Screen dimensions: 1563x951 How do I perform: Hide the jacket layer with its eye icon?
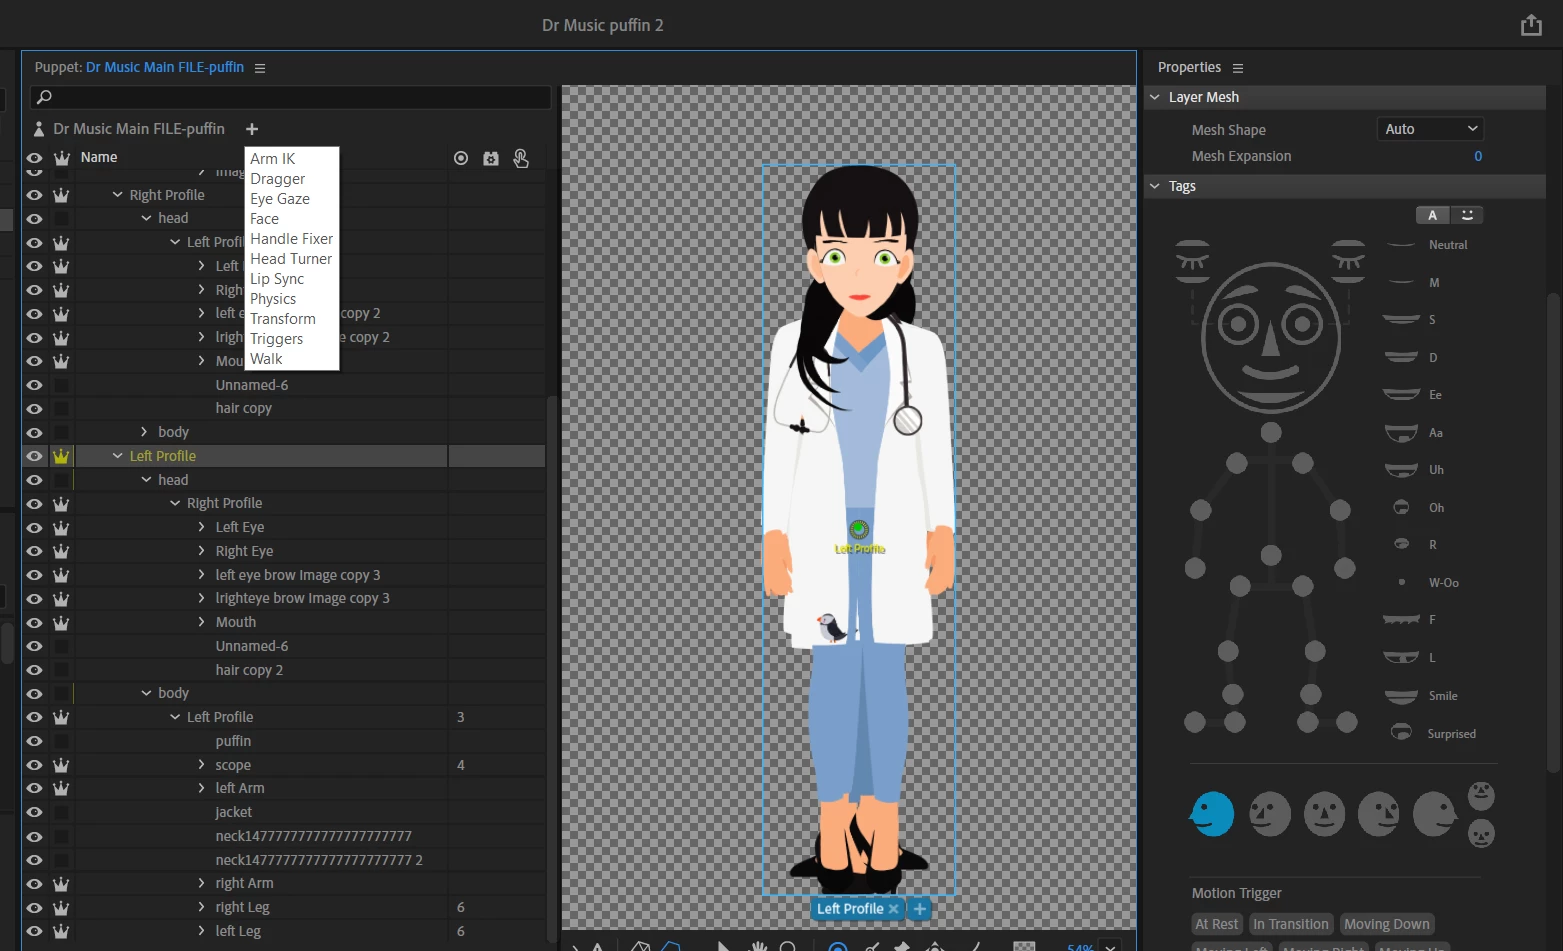click(34, 812)
